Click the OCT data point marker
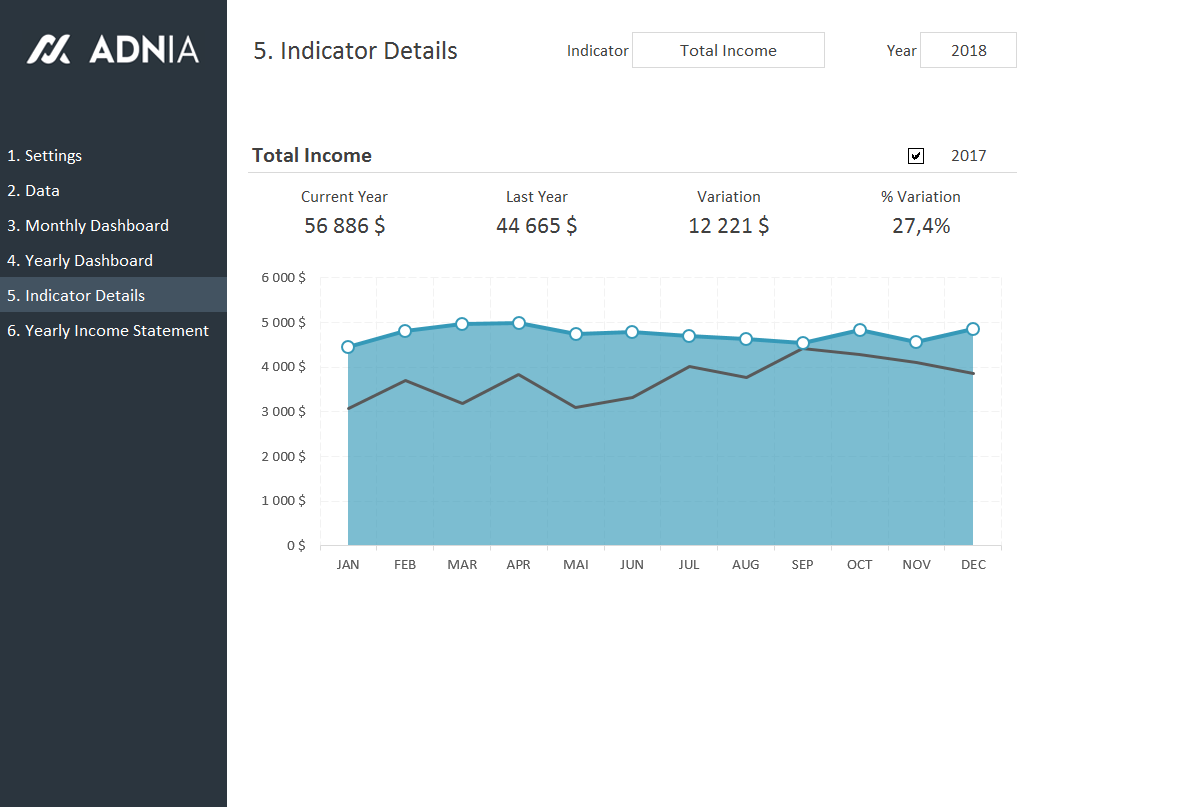 pos(860,330)
